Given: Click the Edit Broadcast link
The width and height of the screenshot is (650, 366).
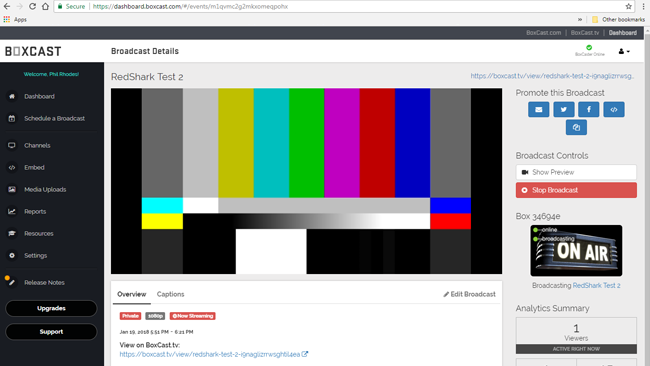Looking at the screenshot, I should tap(469, 294).
